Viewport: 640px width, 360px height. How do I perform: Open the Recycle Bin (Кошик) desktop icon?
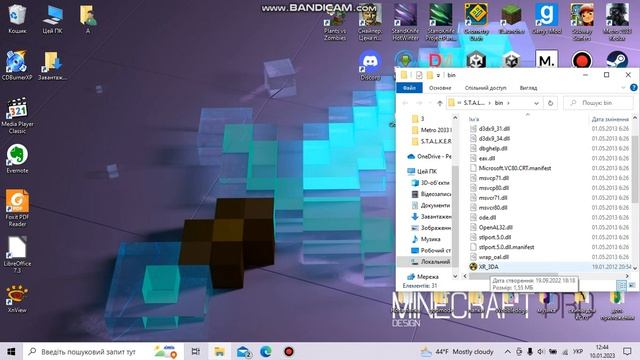click(17, 19)
